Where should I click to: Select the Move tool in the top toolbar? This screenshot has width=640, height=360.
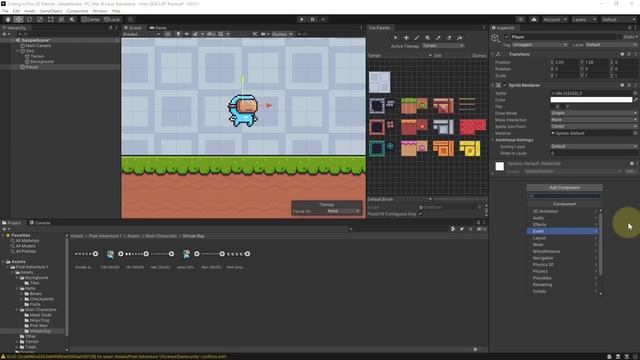pyautogui.click(x=18, y=19)
